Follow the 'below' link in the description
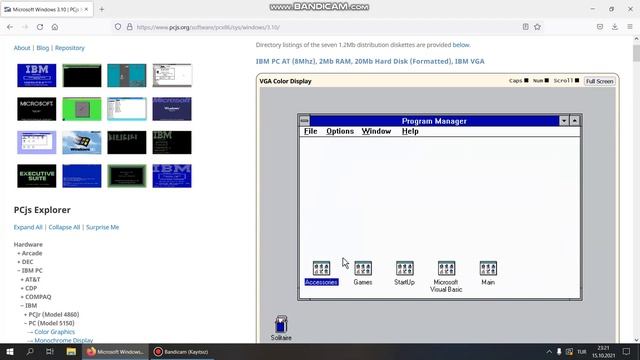Screen dimensions: 640x360 click(x=461, y=45)
